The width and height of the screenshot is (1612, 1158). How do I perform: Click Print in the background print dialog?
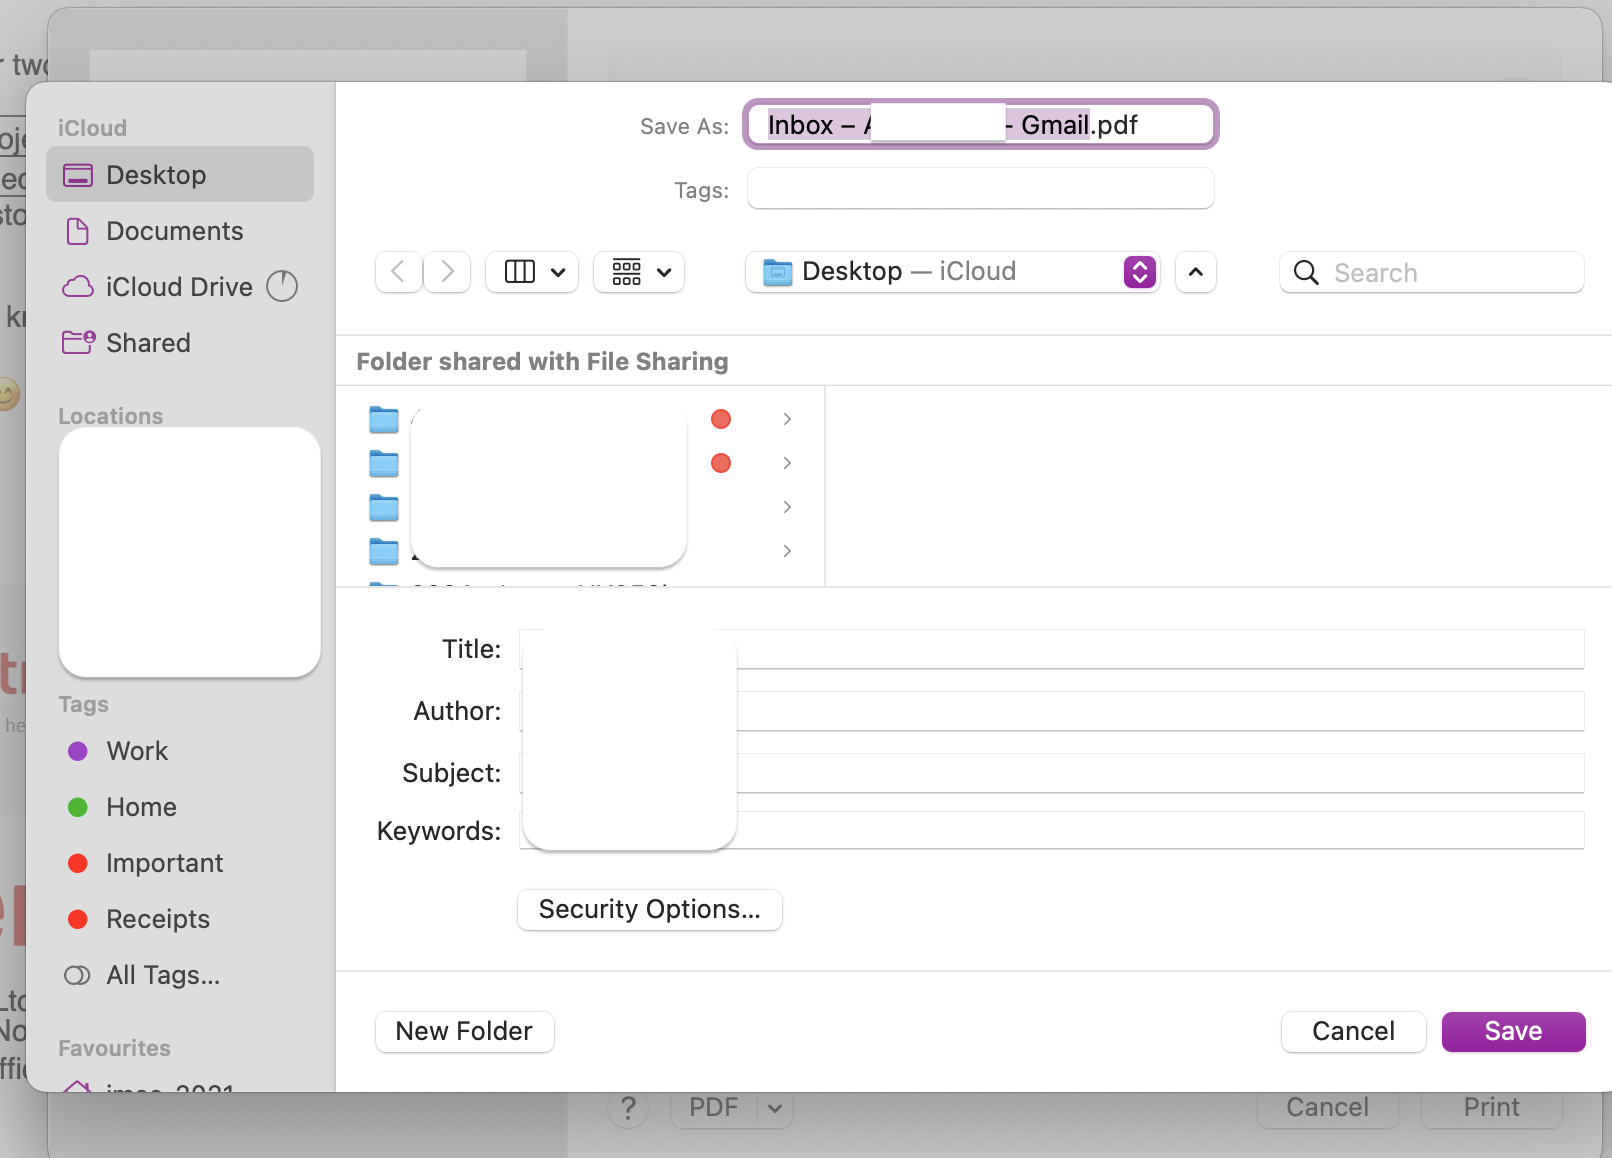point(1492,1108)
